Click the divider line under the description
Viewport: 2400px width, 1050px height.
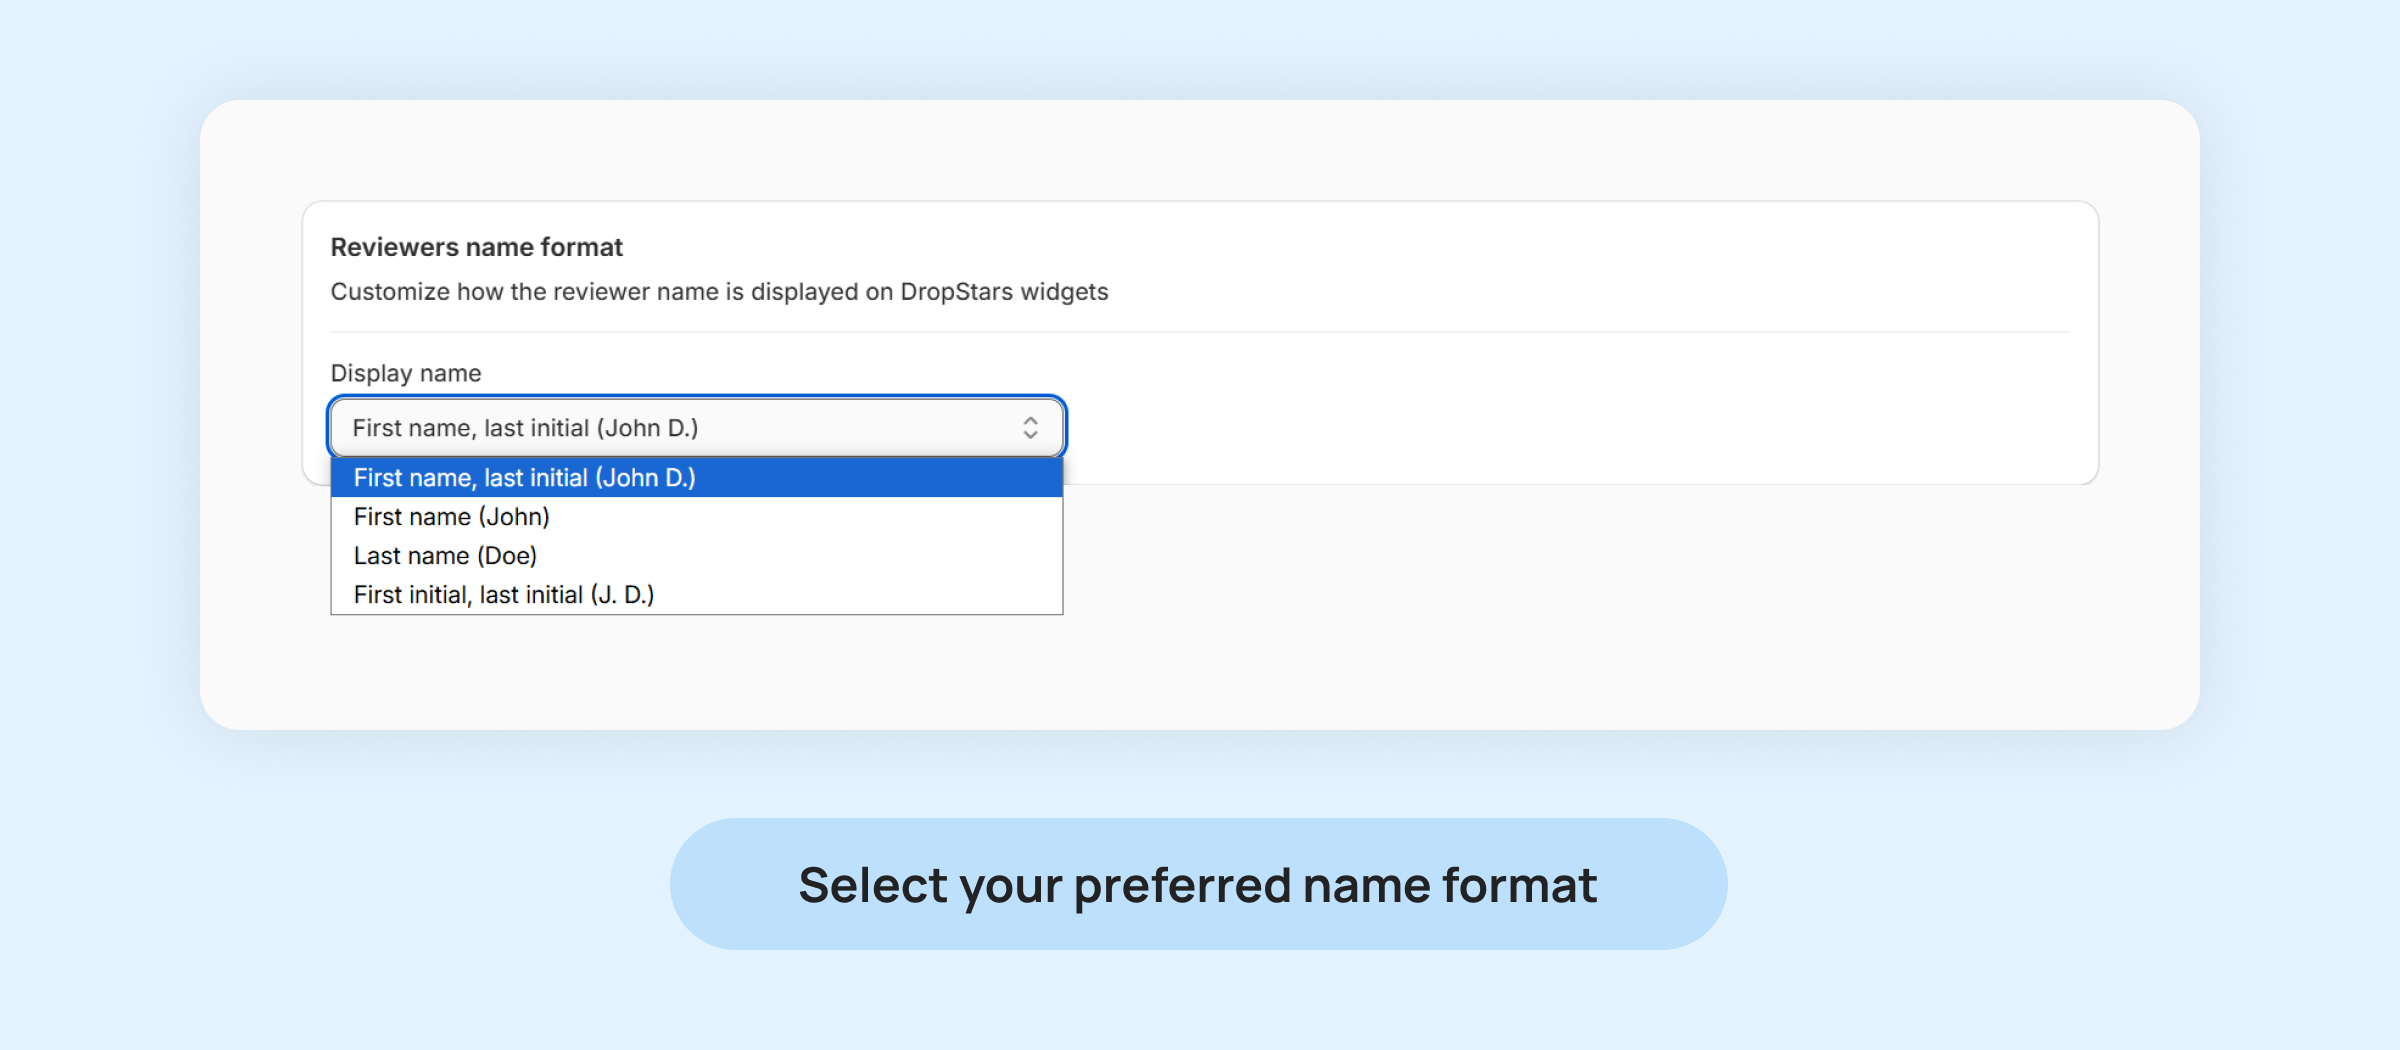1200,332
